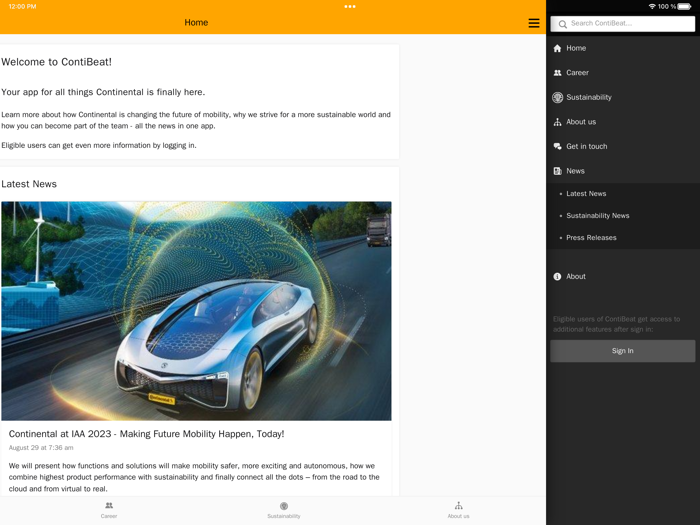This screenshot has width=700, height=525.
Task: Open Get in touch from the side menu
Action: [x=623, y=146]
